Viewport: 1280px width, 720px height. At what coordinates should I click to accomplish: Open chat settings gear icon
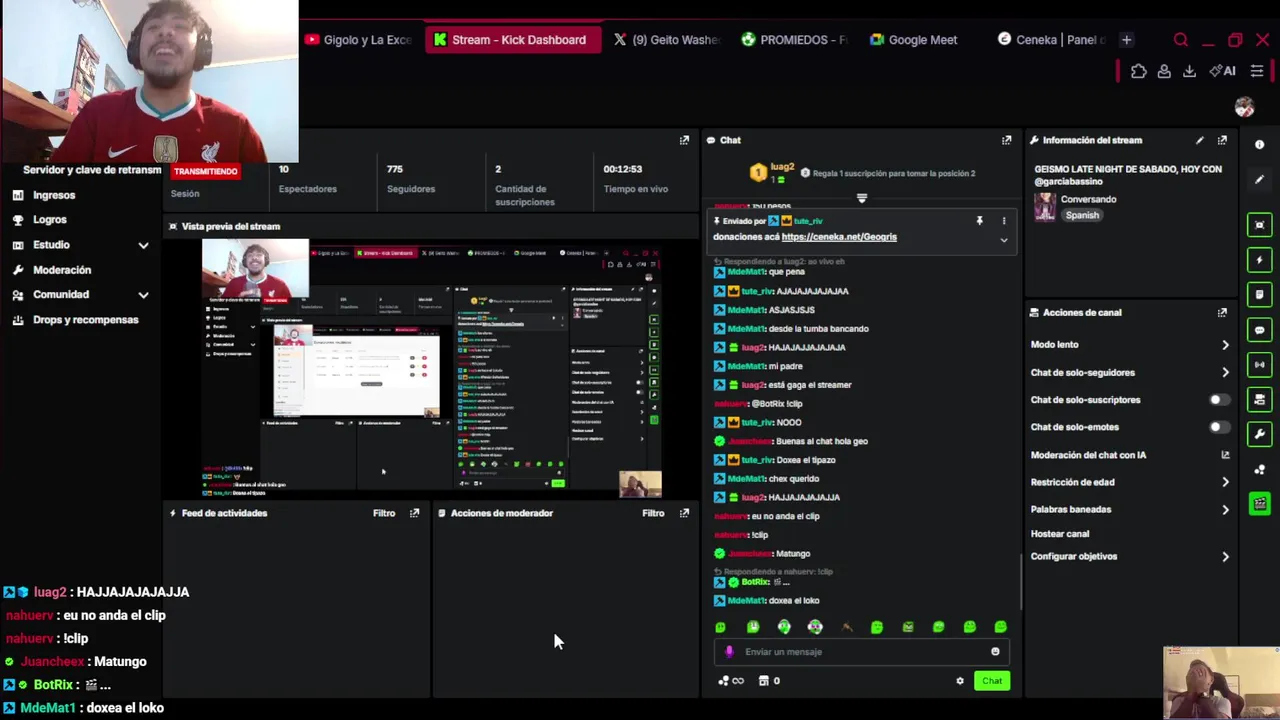(x=960, y=681)
